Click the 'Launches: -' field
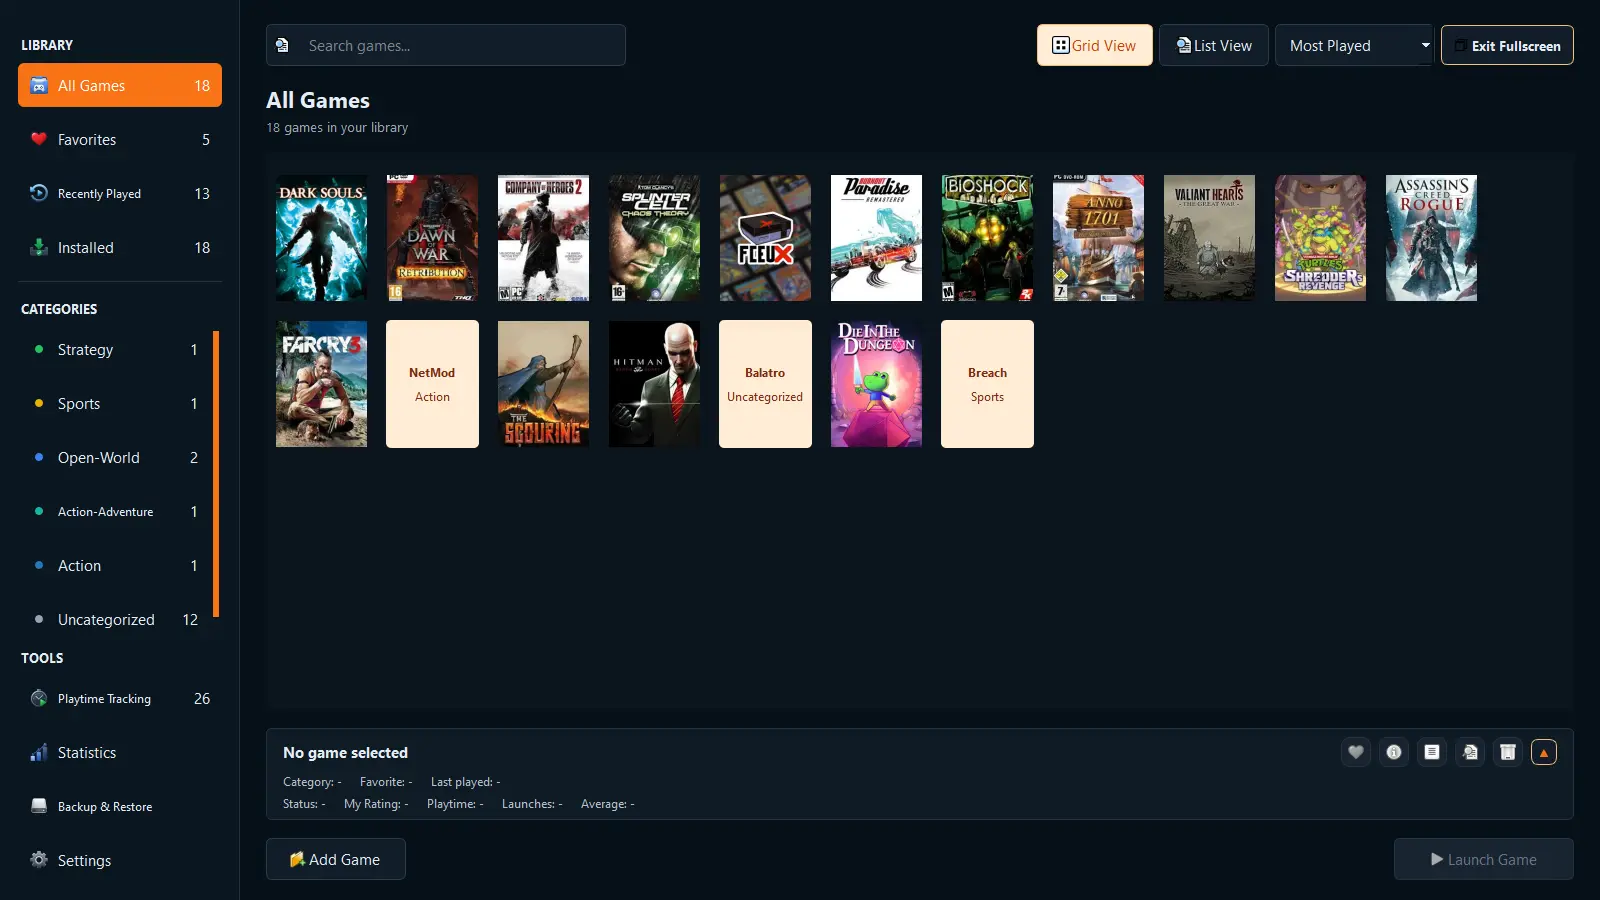The width and height of the screenshot is (1600, 900). pyautogui.click(x=532, y=804)
